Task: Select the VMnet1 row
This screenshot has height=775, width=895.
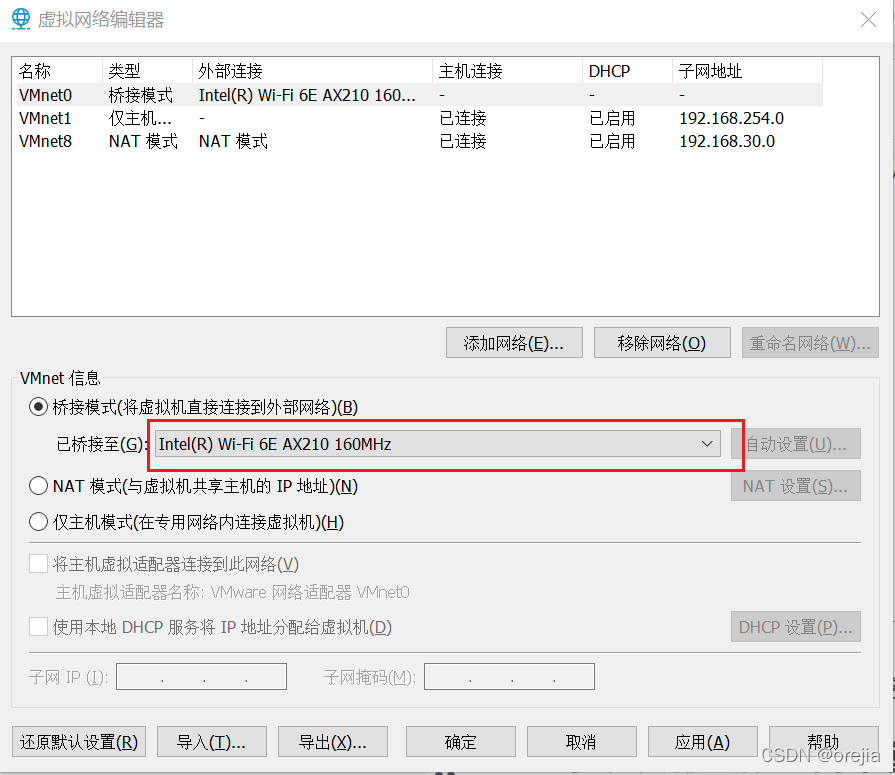Action: [420, 118]
